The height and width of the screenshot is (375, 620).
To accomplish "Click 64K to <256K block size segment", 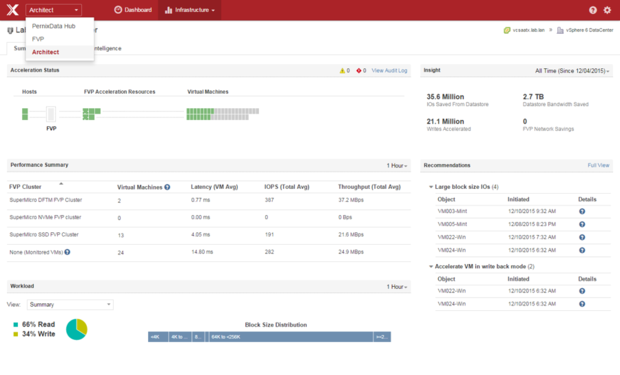I will click(291, 337).
